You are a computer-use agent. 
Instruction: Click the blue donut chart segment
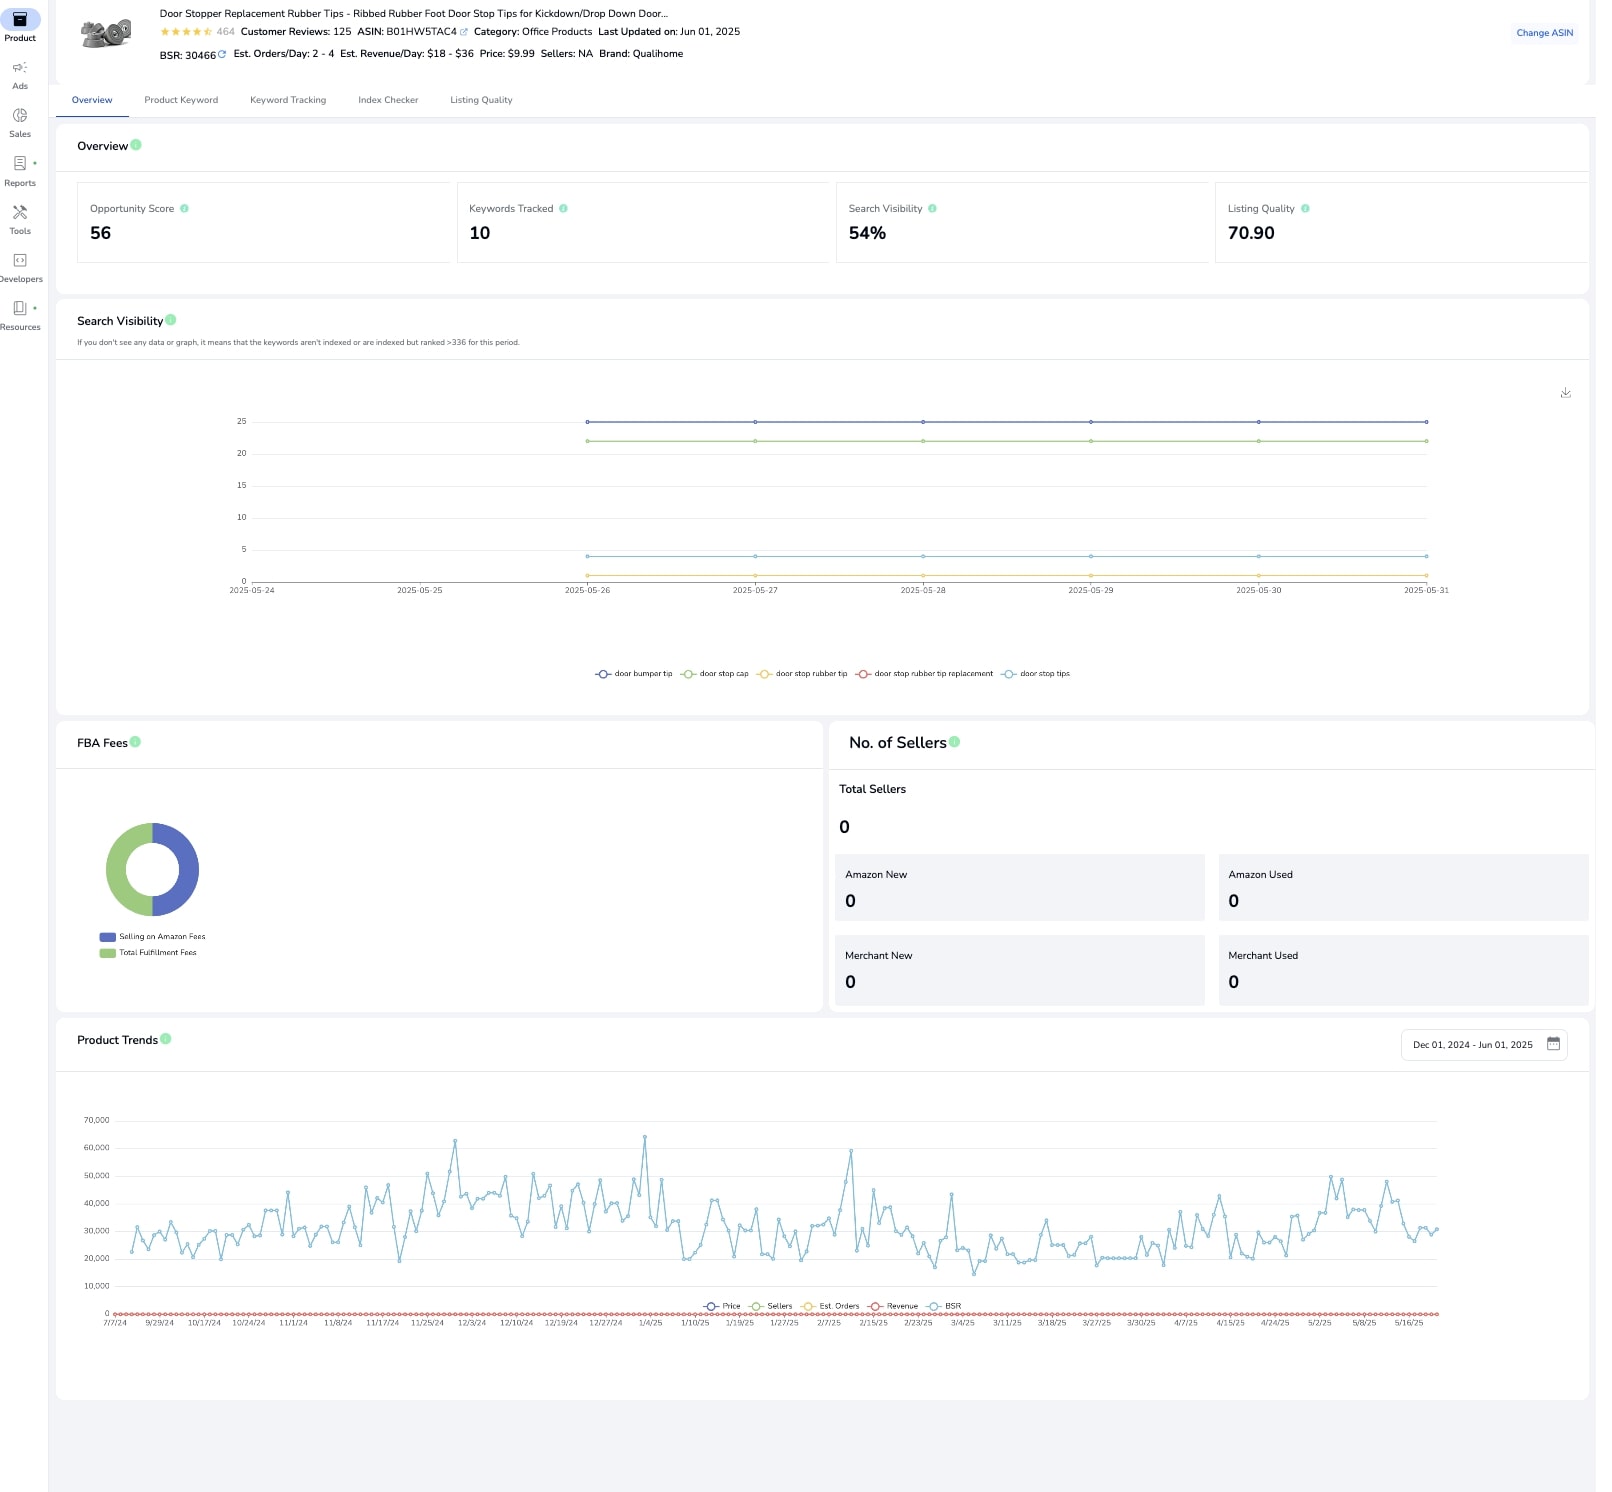click(x=187, y=870)
